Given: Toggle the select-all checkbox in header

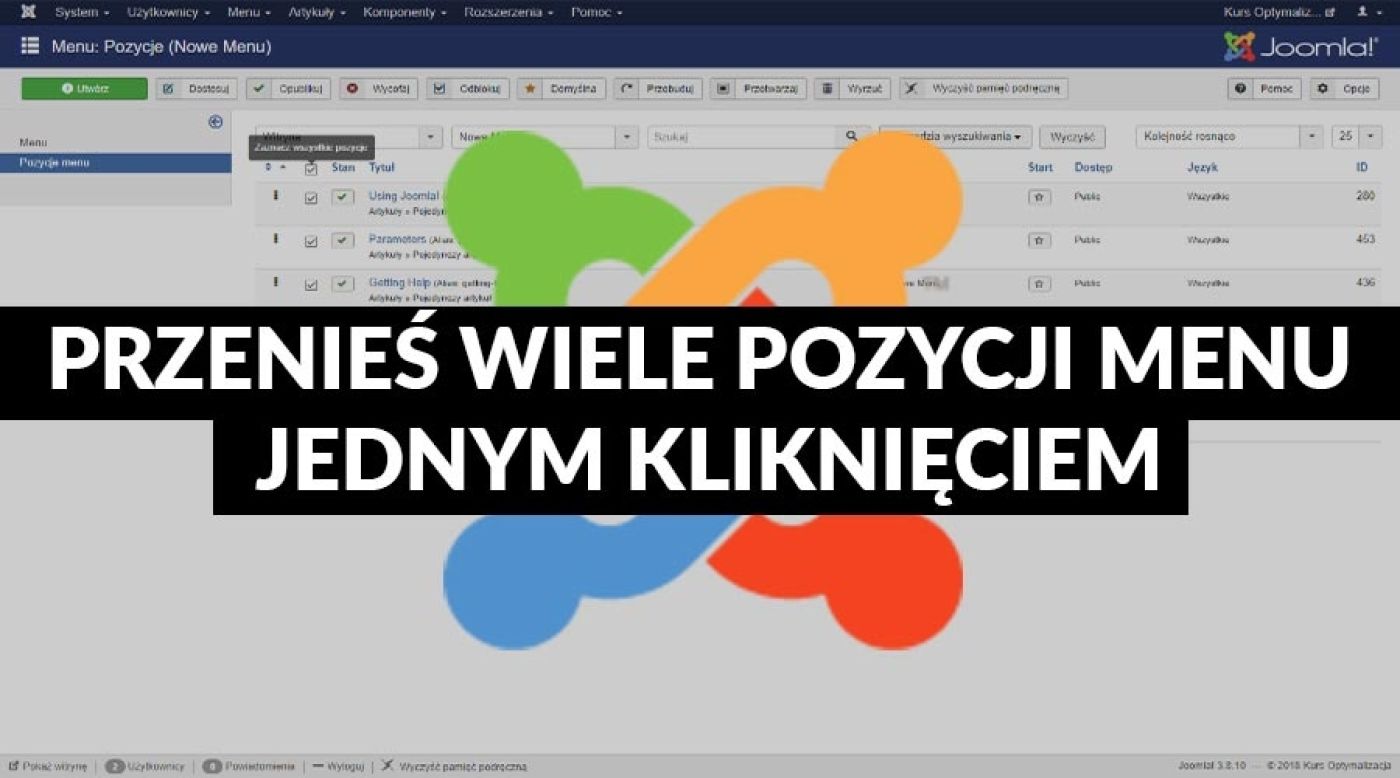Looking at the screenshot, I should coord(311,169).
